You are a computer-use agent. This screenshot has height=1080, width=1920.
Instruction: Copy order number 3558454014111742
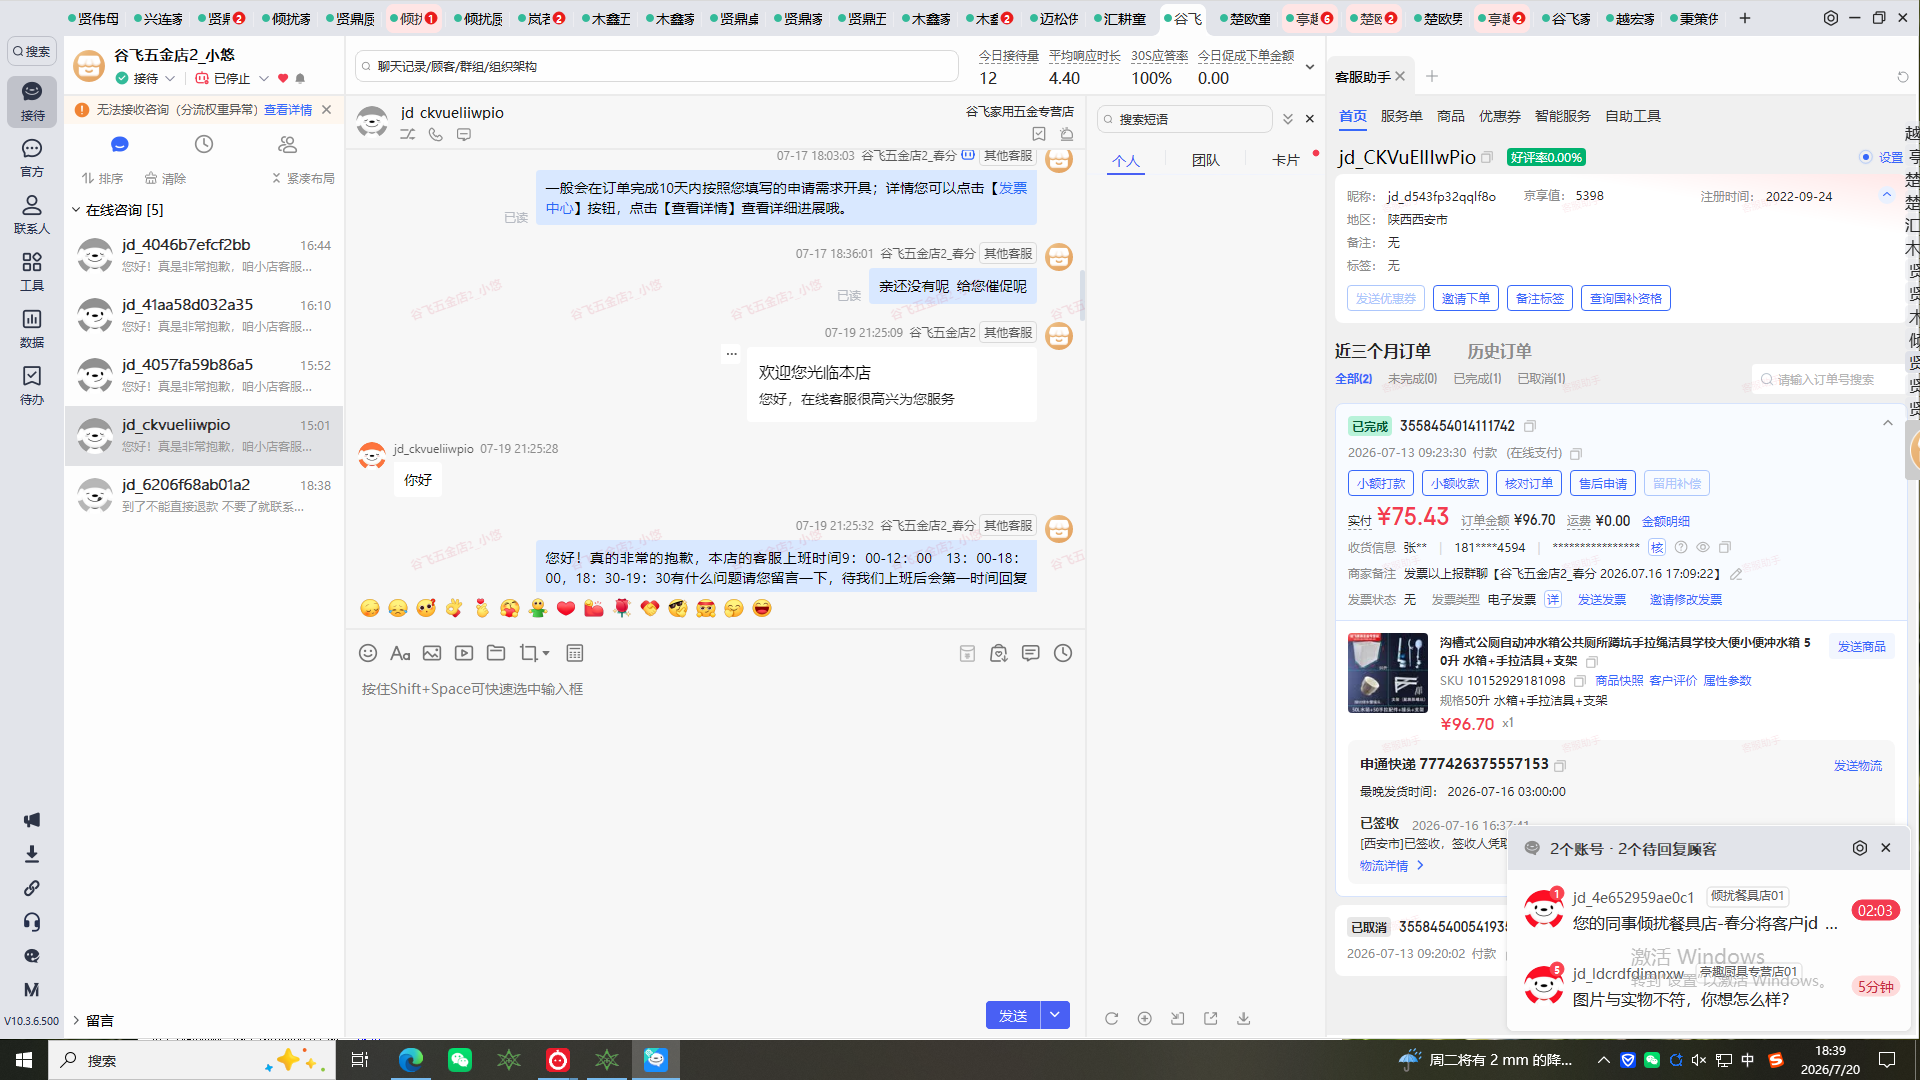pyautogui.click(x=1530, y=427)
